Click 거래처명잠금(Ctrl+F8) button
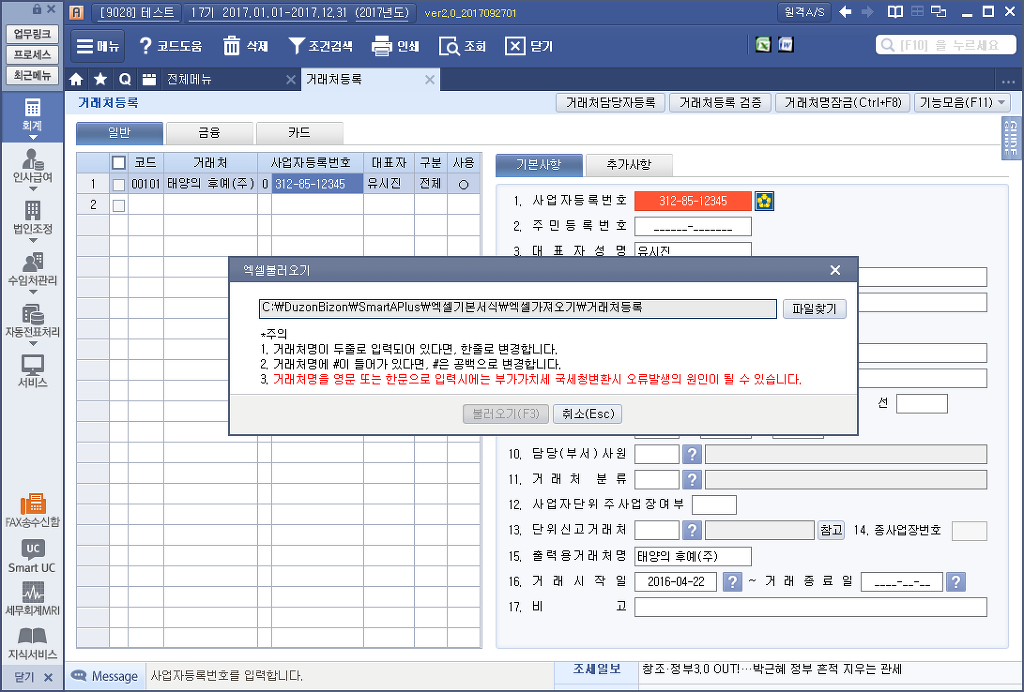The image size is (1024, 692). 842,102
